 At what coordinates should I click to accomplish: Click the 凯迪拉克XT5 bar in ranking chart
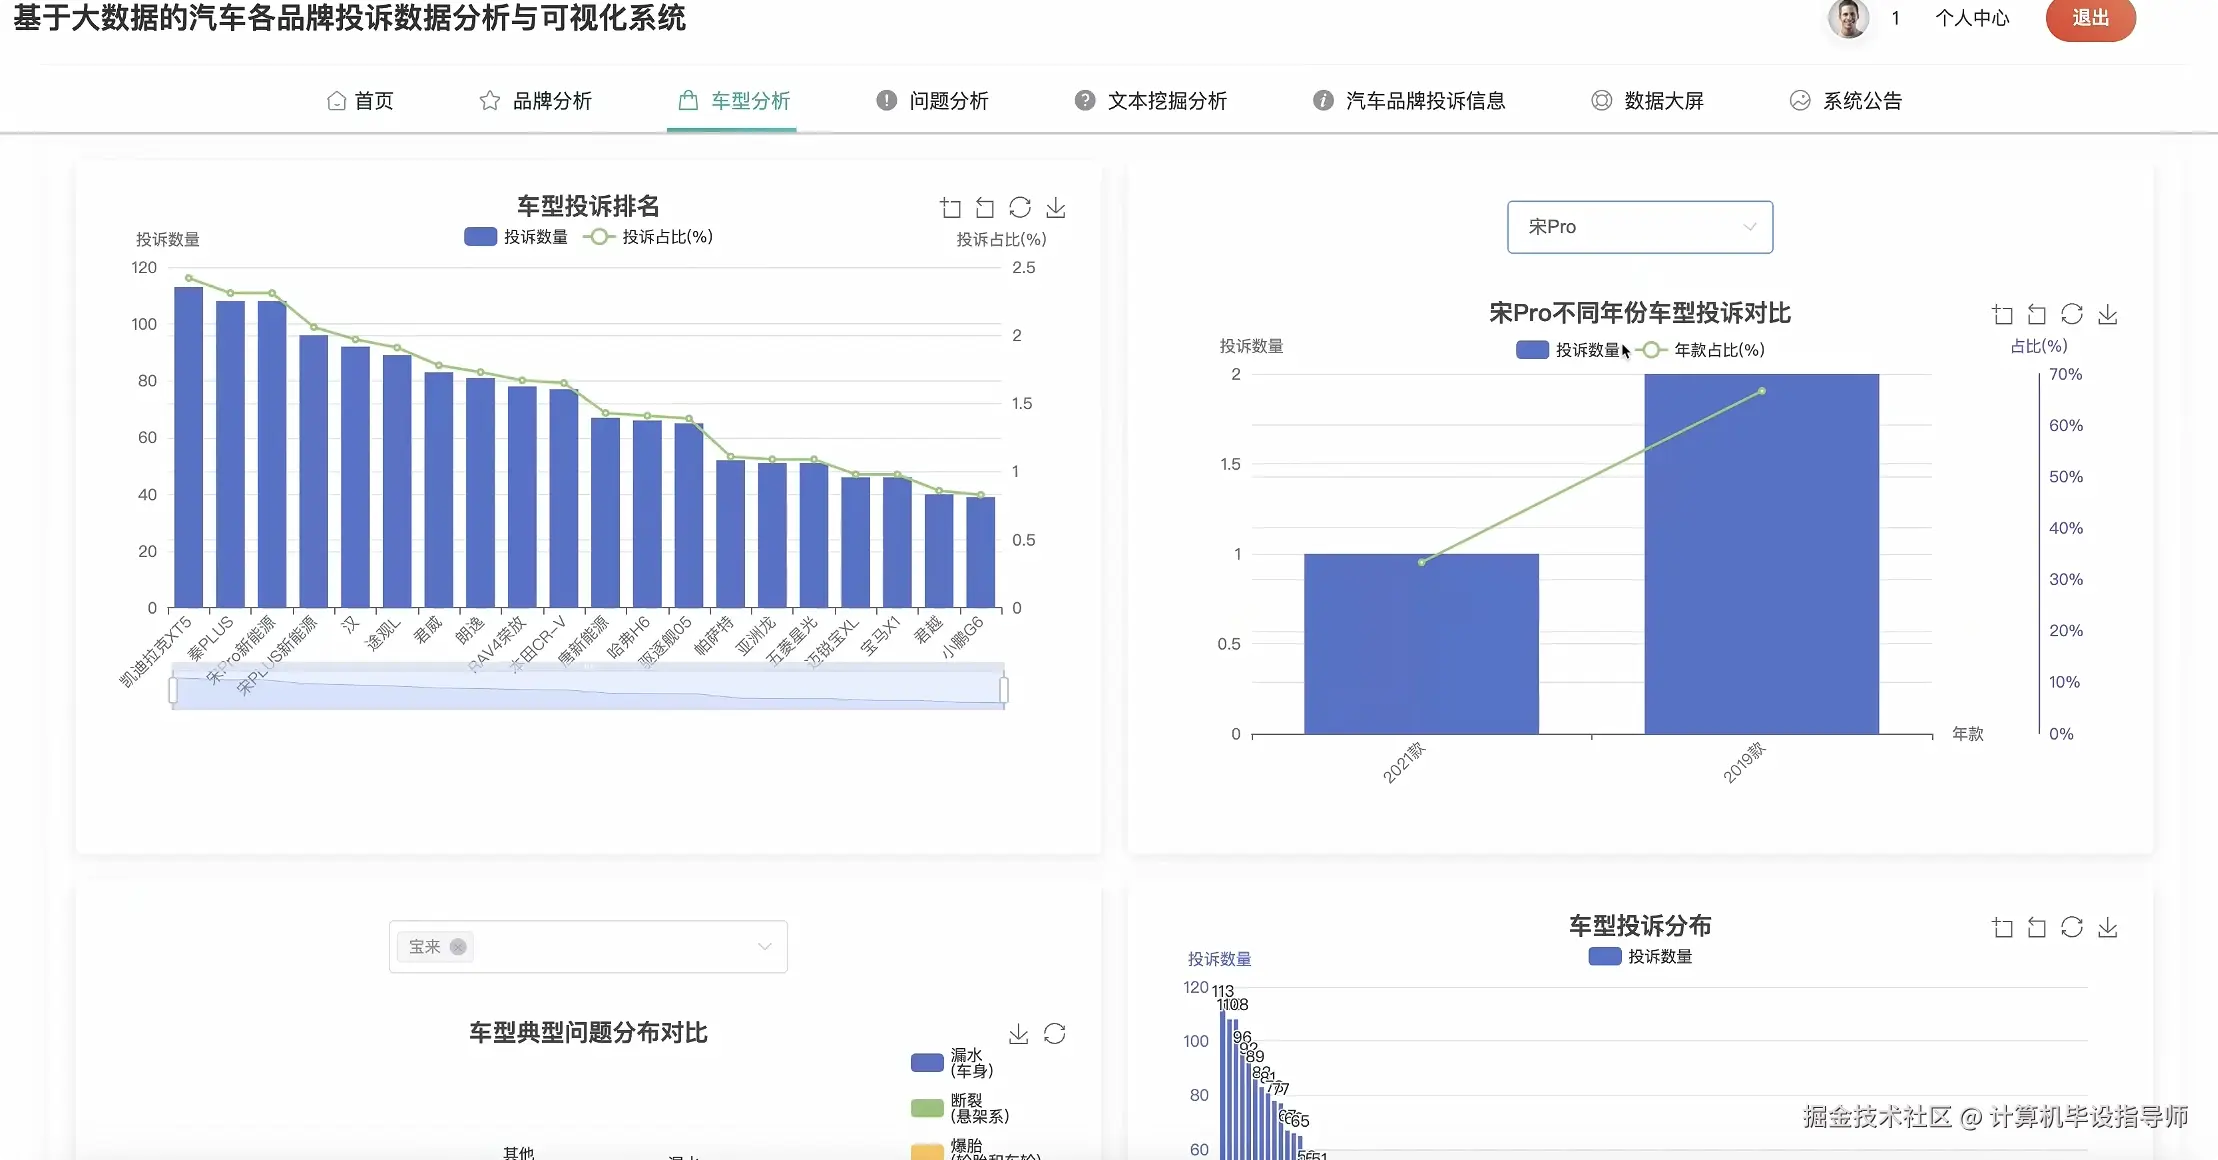[x=189, y=447]
